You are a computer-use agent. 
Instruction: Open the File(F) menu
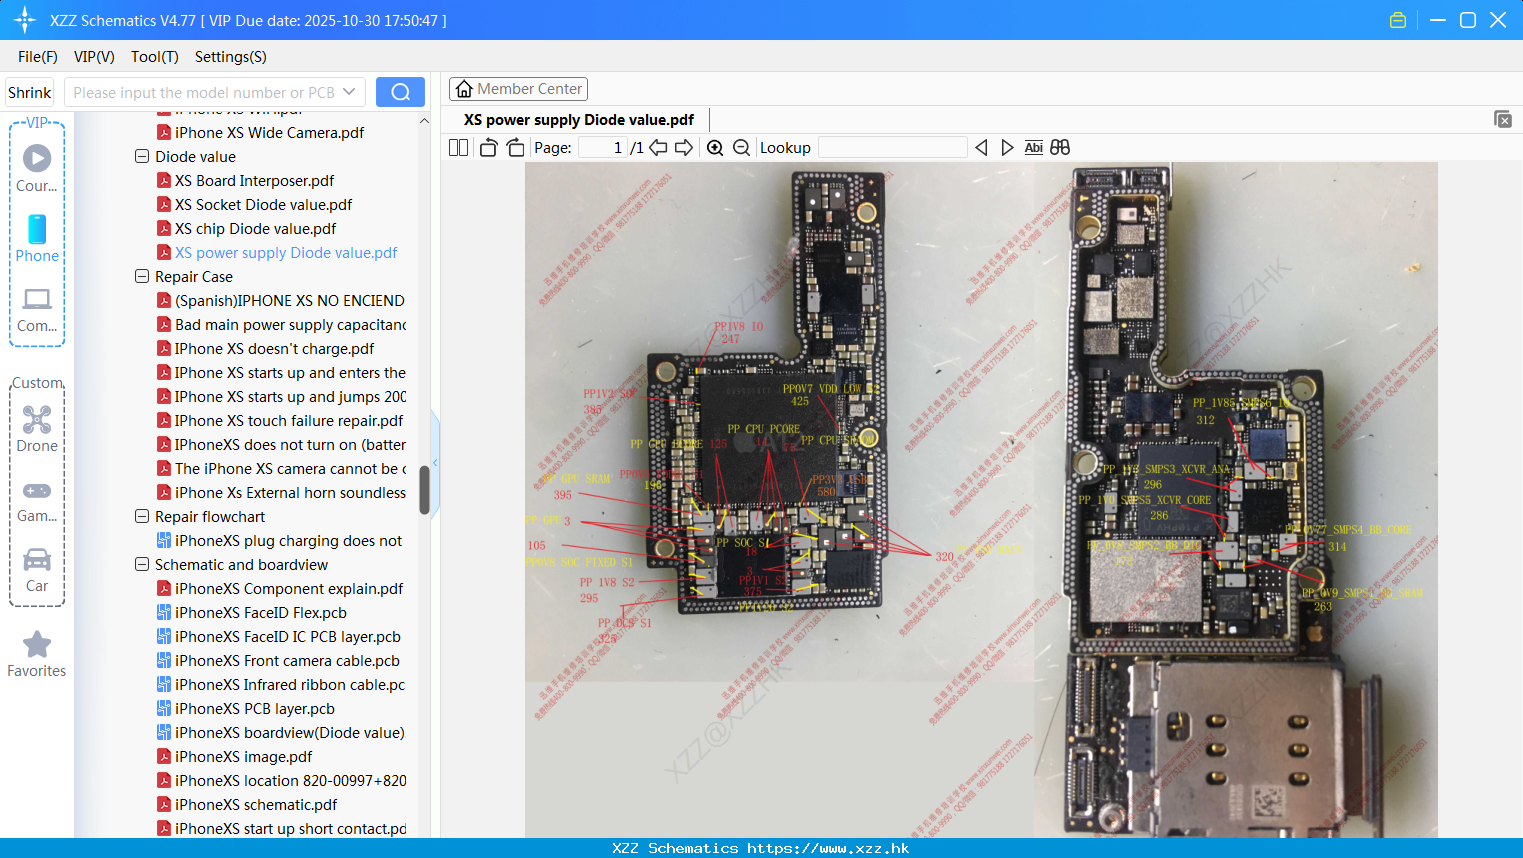click(38, 57)
